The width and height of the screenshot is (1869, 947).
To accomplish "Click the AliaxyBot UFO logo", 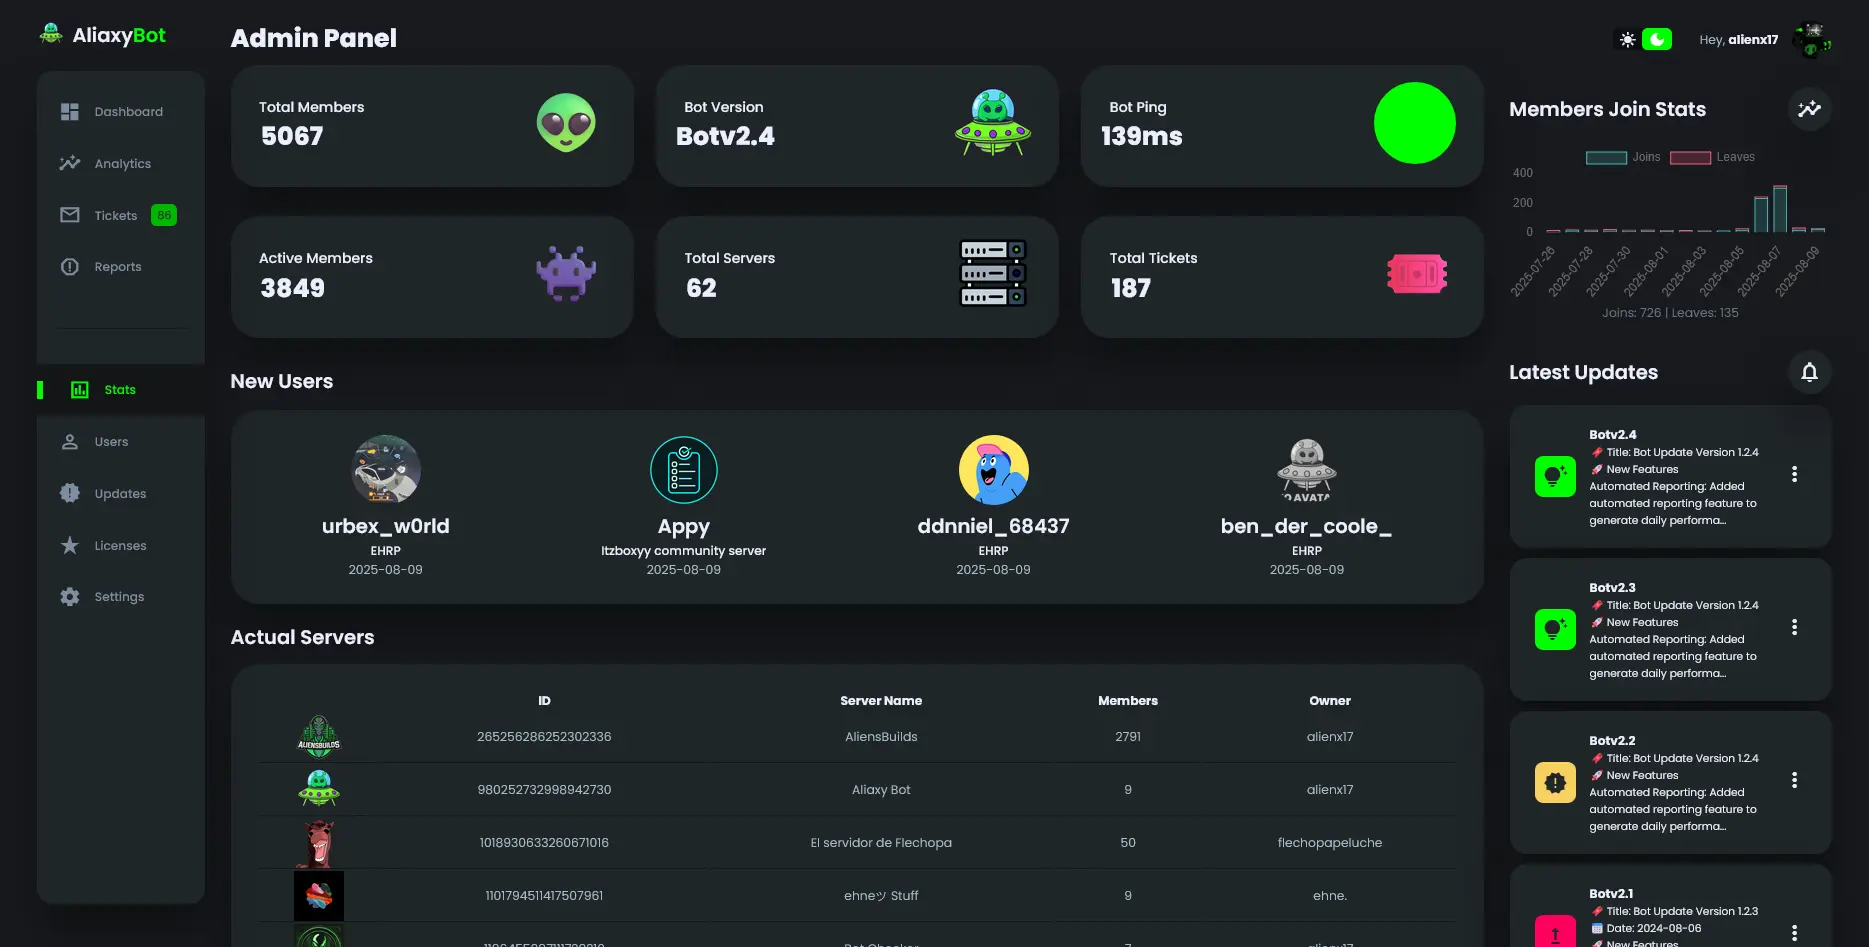I will point(51,34).
